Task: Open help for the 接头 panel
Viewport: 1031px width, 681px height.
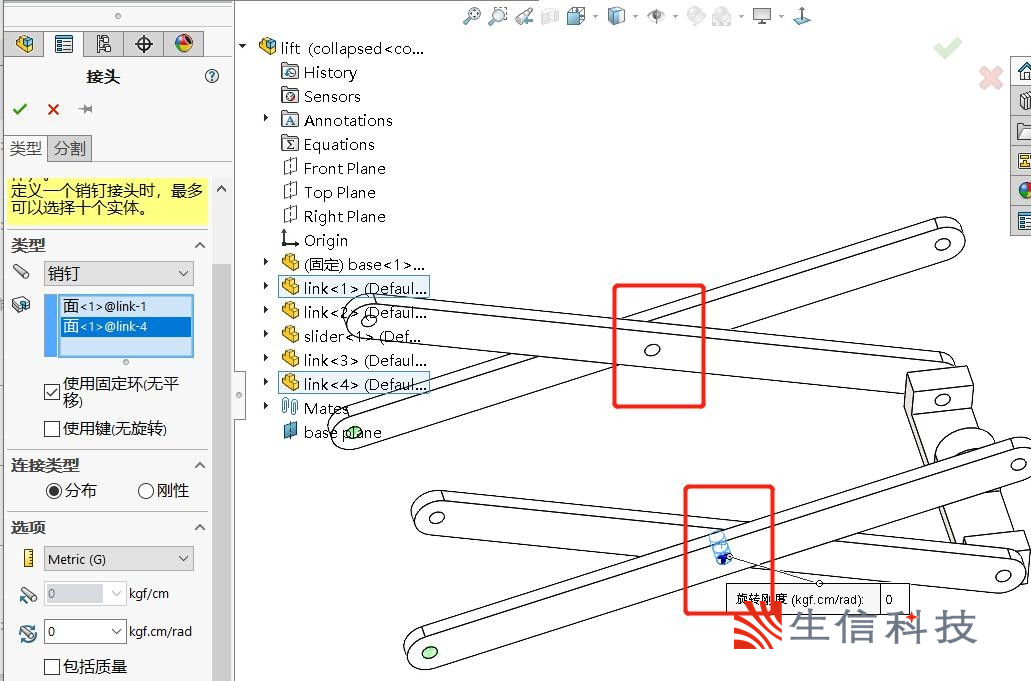Action: (x=212, y=76)
